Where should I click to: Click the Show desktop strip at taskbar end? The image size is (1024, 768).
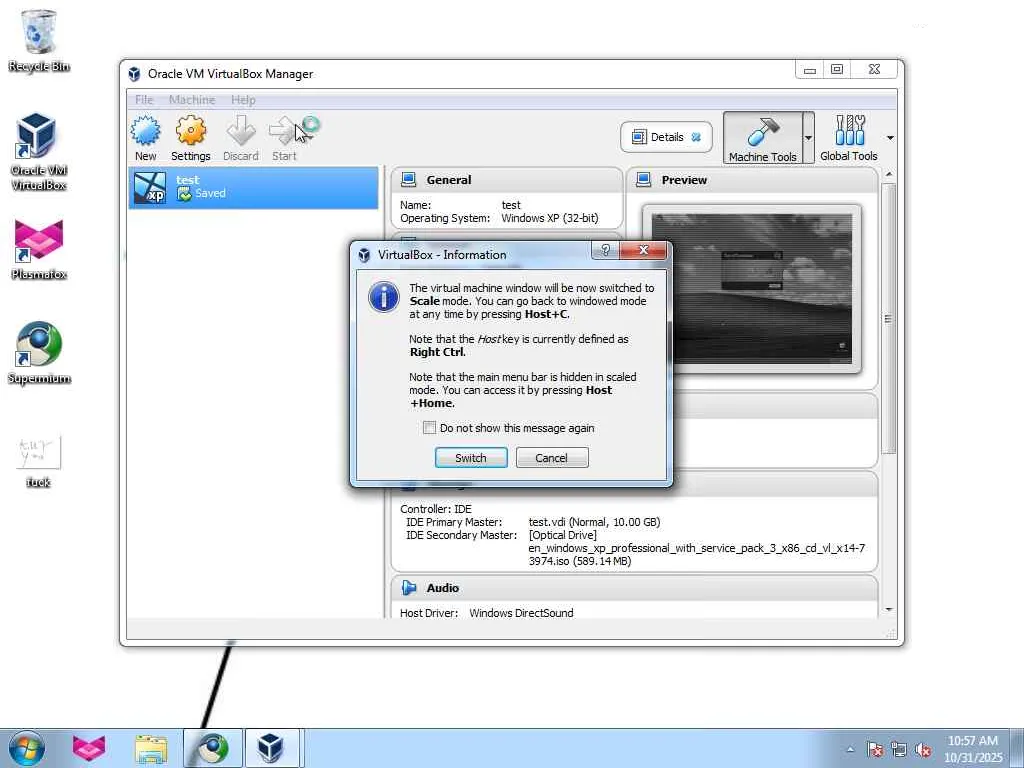point(1017,748)
